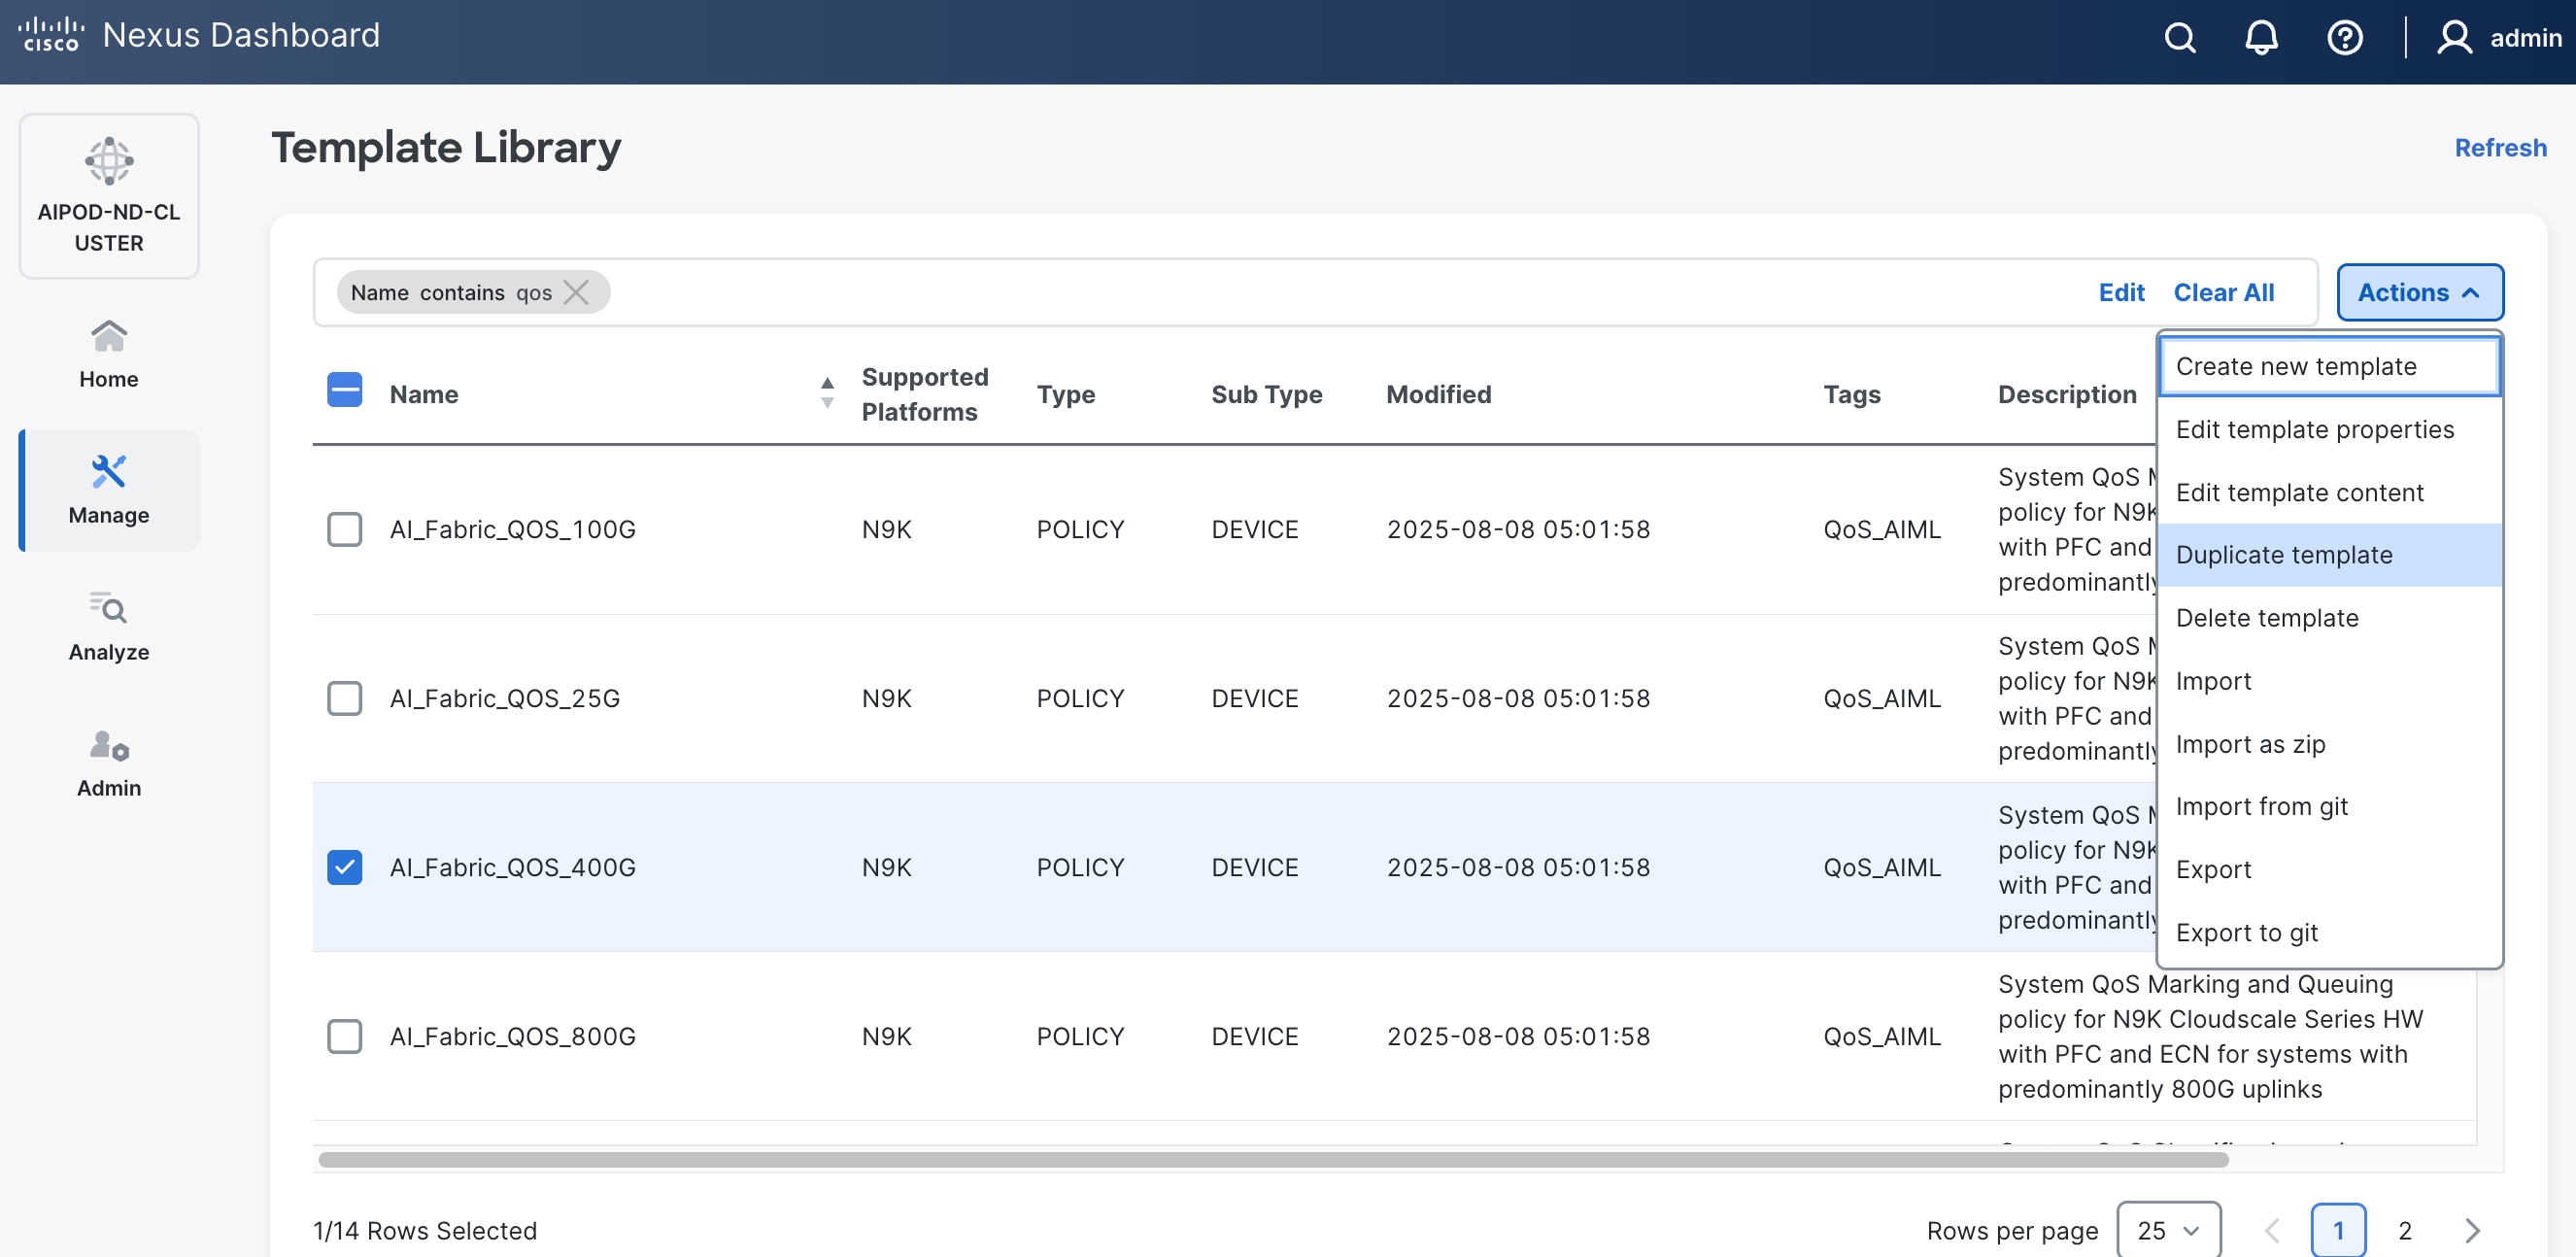The height and width of the screenshot is (1257, 2576).
Task: Remove the 'Name contains qos' filter chip
Action: click(x=577, y=292)
